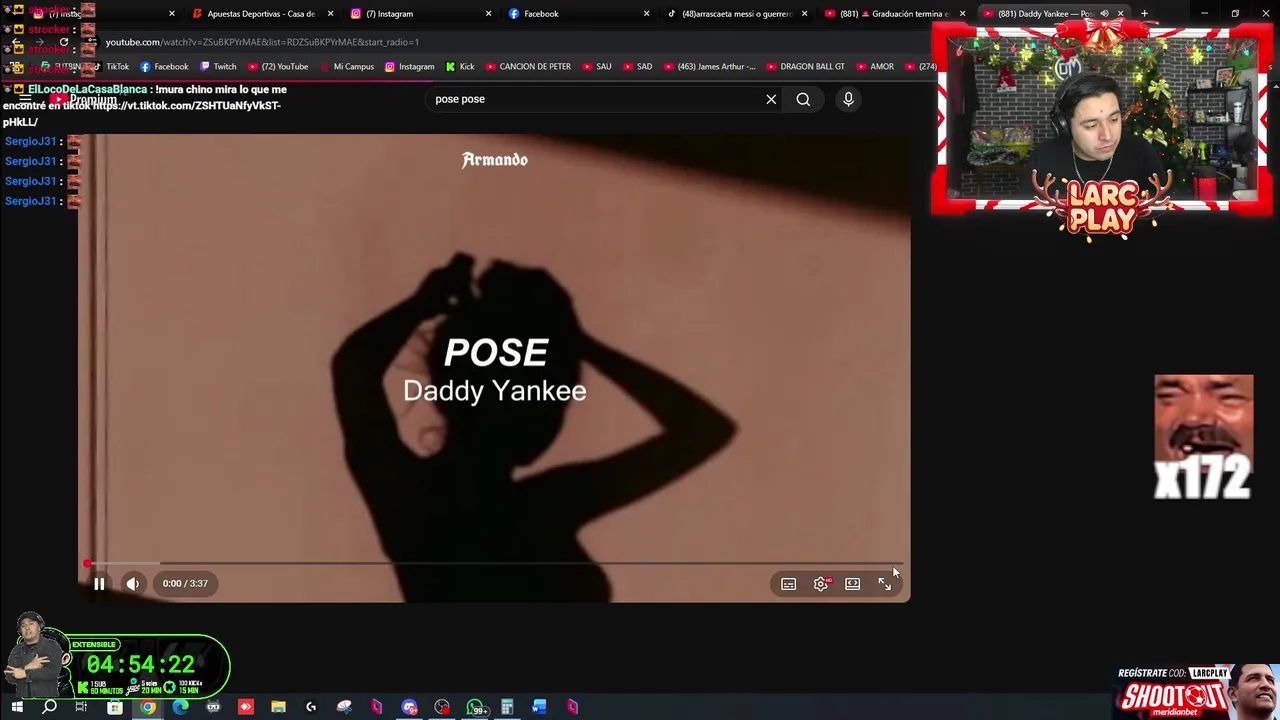
Task: Close the Facebook tab
Action: click(646, 14)
